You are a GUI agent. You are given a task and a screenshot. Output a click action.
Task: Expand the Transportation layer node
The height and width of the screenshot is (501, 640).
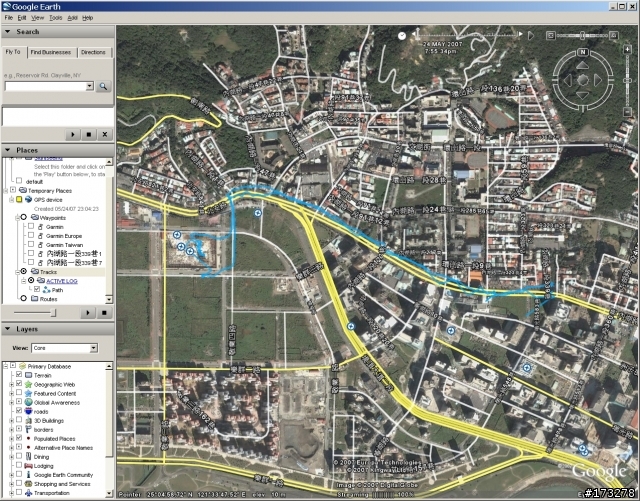click(x=12, y=493)
